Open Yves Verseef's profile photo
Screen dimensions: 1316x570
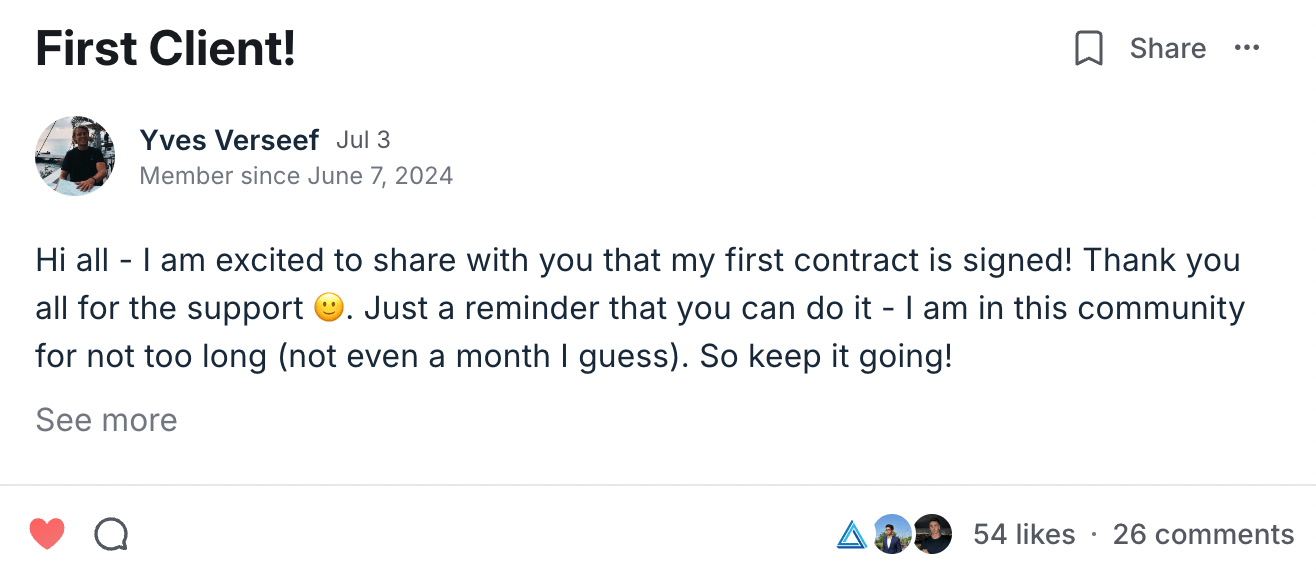point(75,155)
